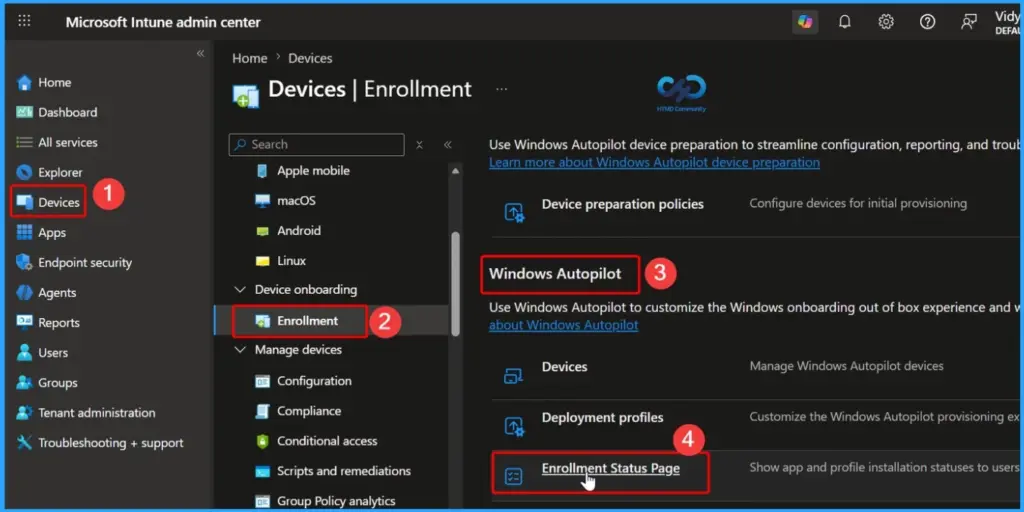
Task: Open the ellipsis menu beside Devices | Enrollment
Action: click(501, 89)
